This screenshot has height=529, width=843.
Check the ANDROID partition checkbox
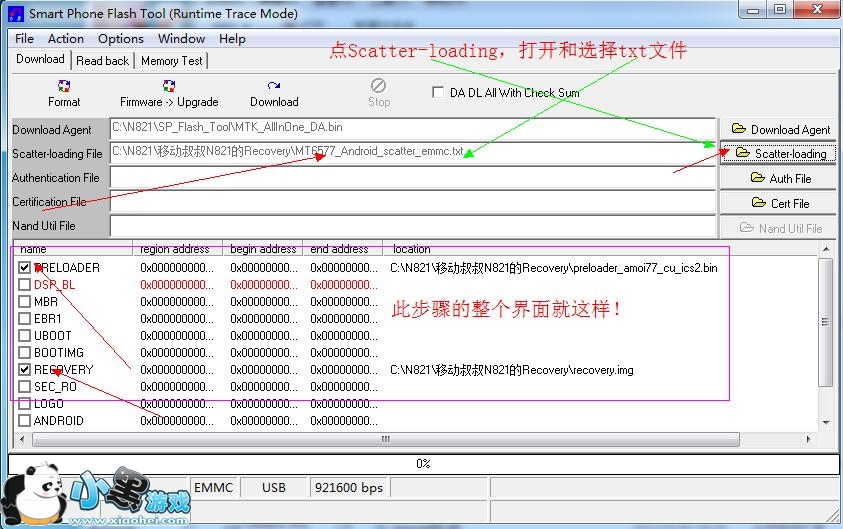tap(24, 420)
